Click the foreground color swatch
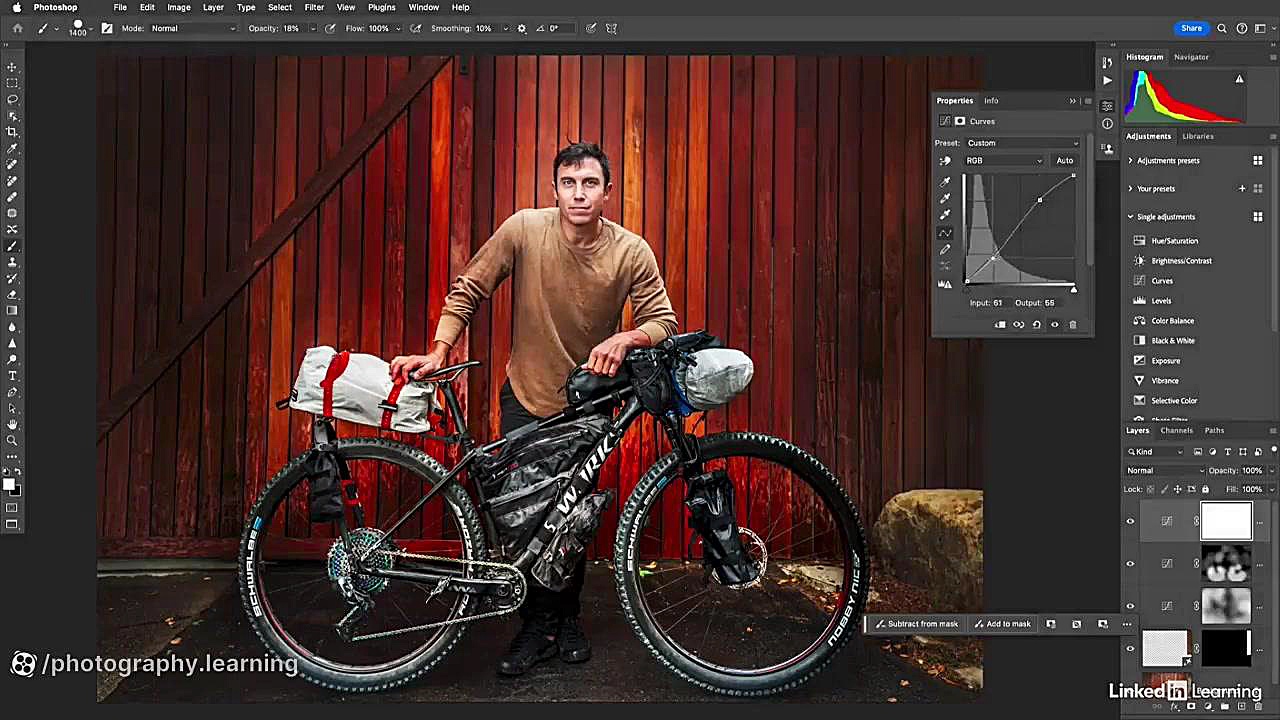 [8, 485]
